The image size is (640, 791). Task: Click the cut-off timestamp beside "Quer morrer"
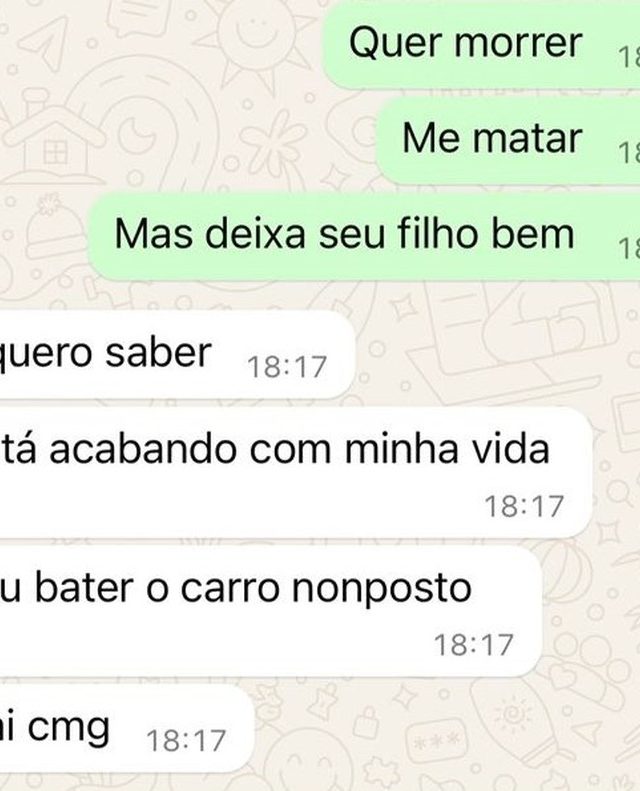pyautogui.click(x=629, y=57)
